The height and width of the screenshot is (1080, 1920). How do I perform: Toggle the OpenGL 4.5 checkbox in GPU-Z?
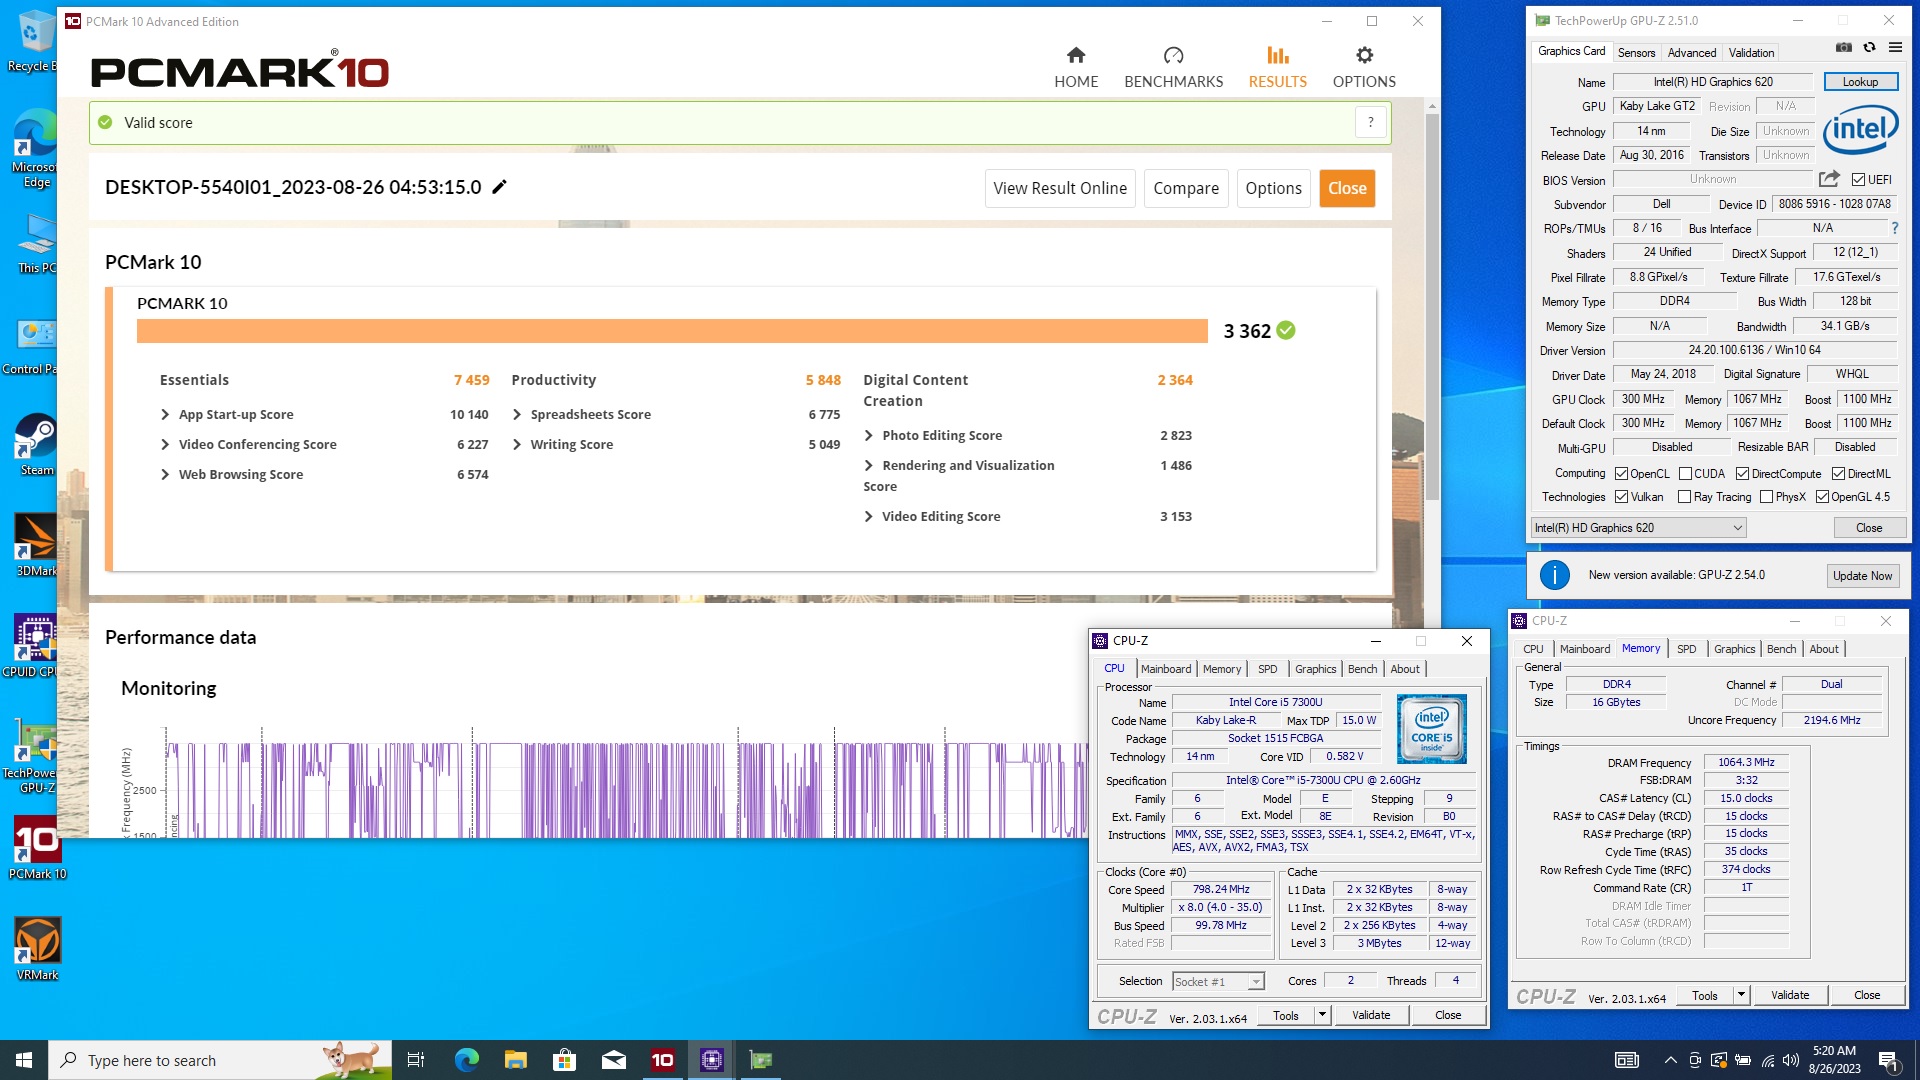point(1822,497)
